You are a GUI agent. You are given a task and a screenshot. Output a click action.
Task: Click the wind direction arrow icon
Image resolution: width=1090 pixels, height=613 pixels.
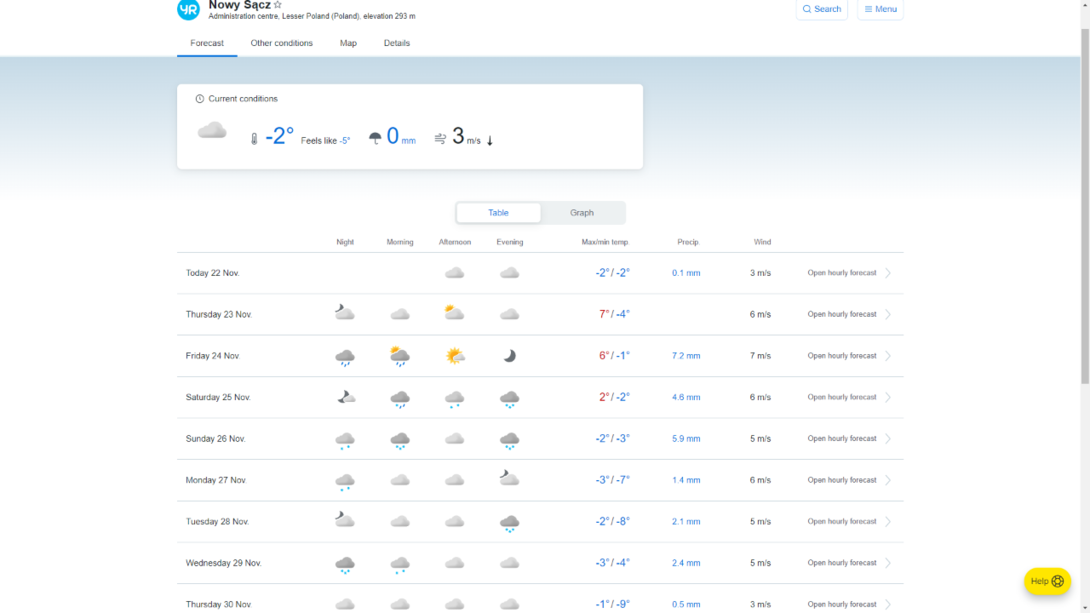click(x=490, y=140)
